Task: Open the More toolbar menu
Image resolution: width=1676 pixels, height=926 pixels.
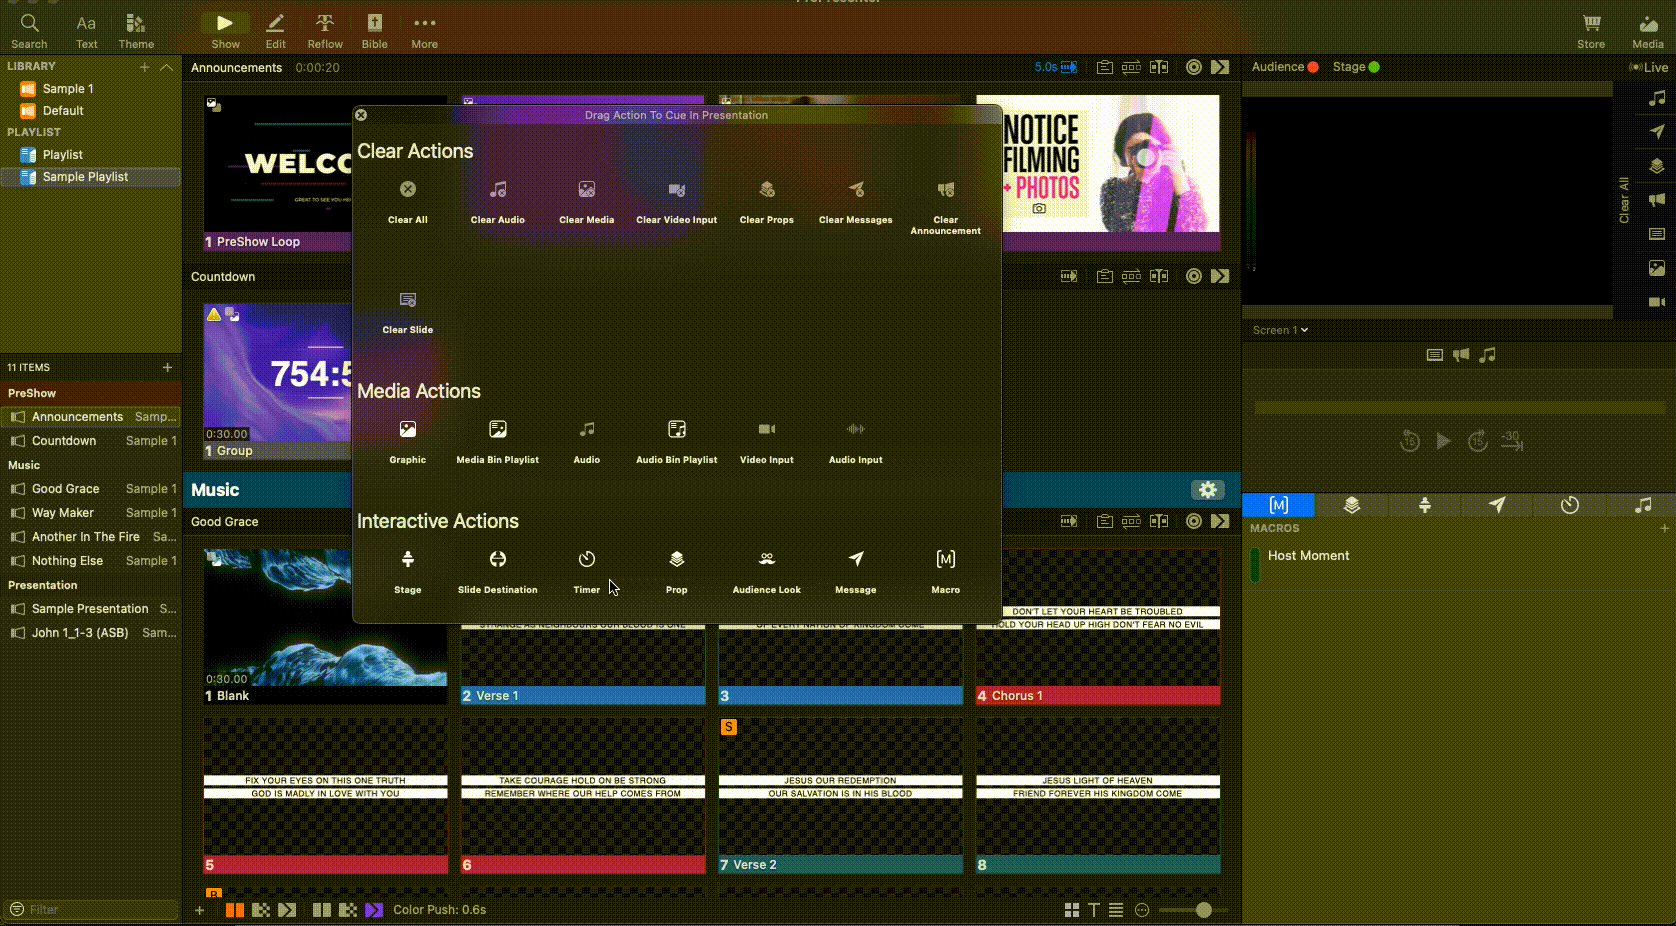Action: tap(425, 30)
